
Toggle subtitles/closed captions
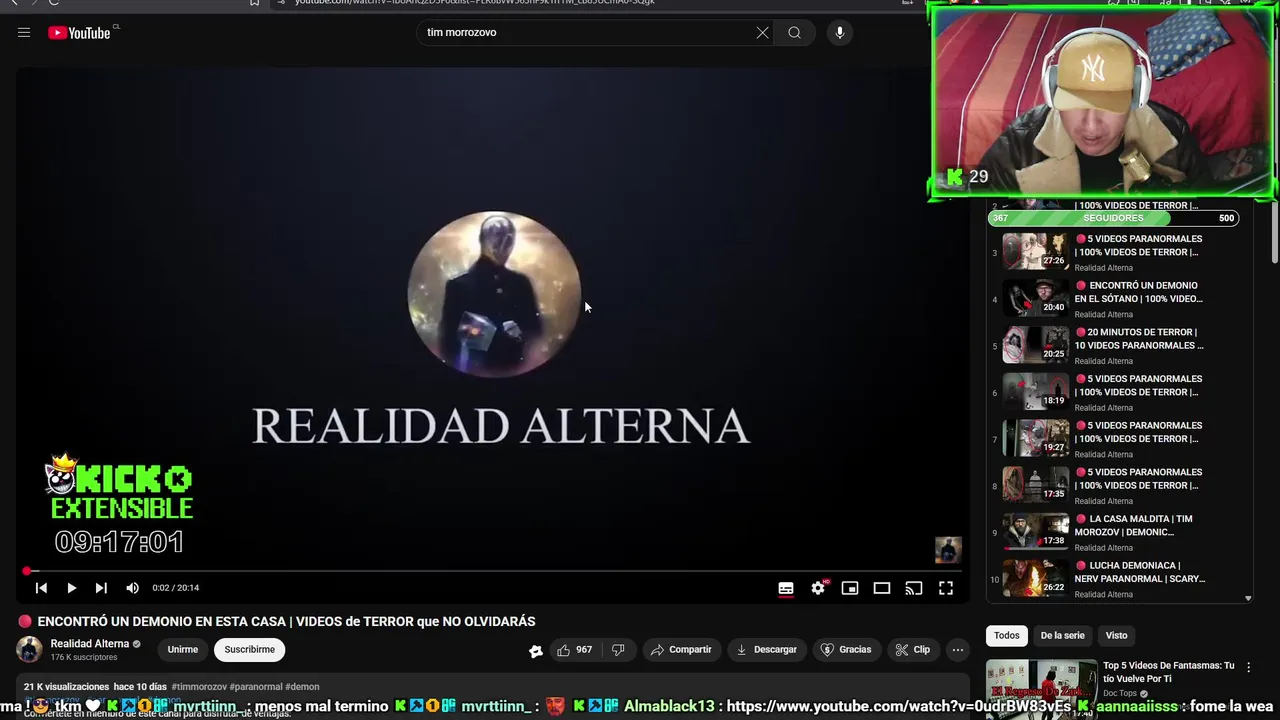click(x=786, y=588)
